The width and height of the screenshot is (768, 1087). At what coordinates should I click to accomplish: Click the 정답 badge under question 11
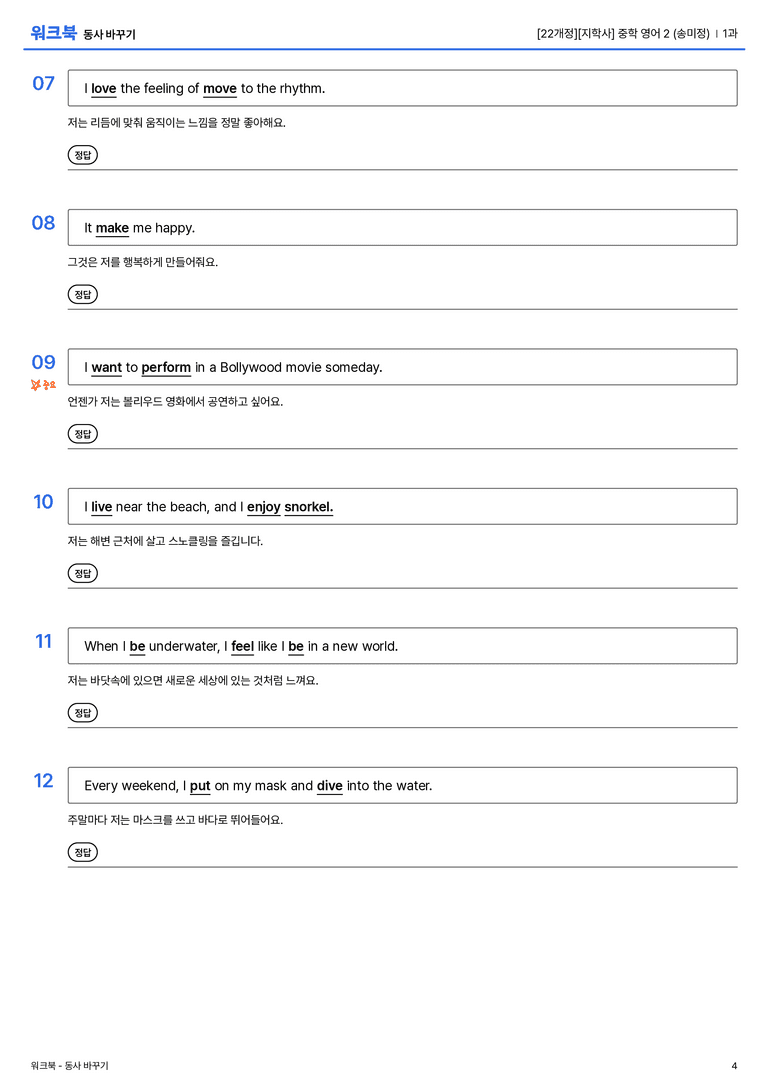coord(82,712)
